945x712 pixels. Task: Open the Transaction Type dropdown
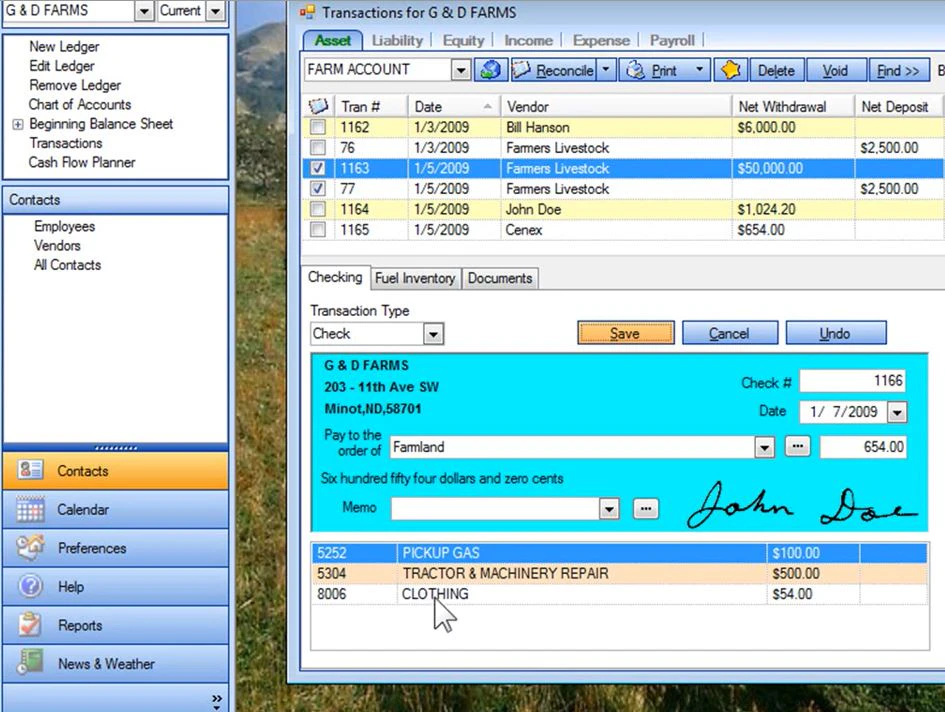coord(434,333)
